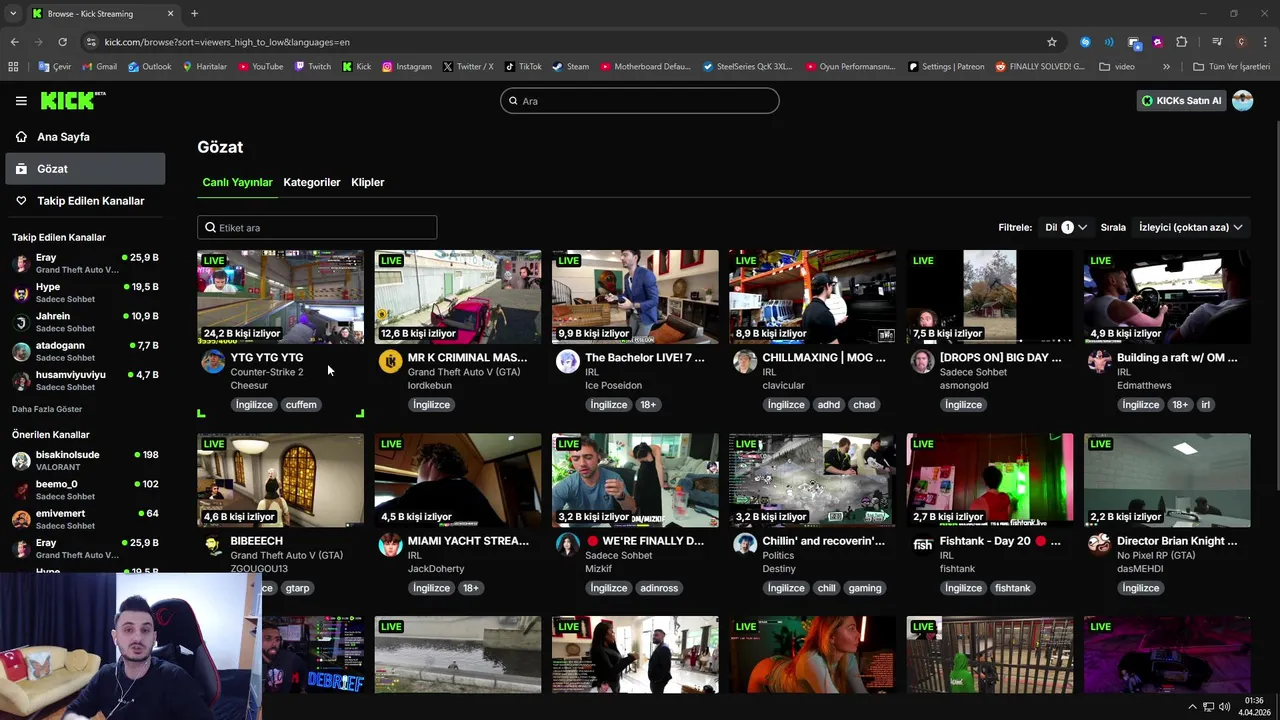Click Mizkif channel avatar

coord(567,544)
